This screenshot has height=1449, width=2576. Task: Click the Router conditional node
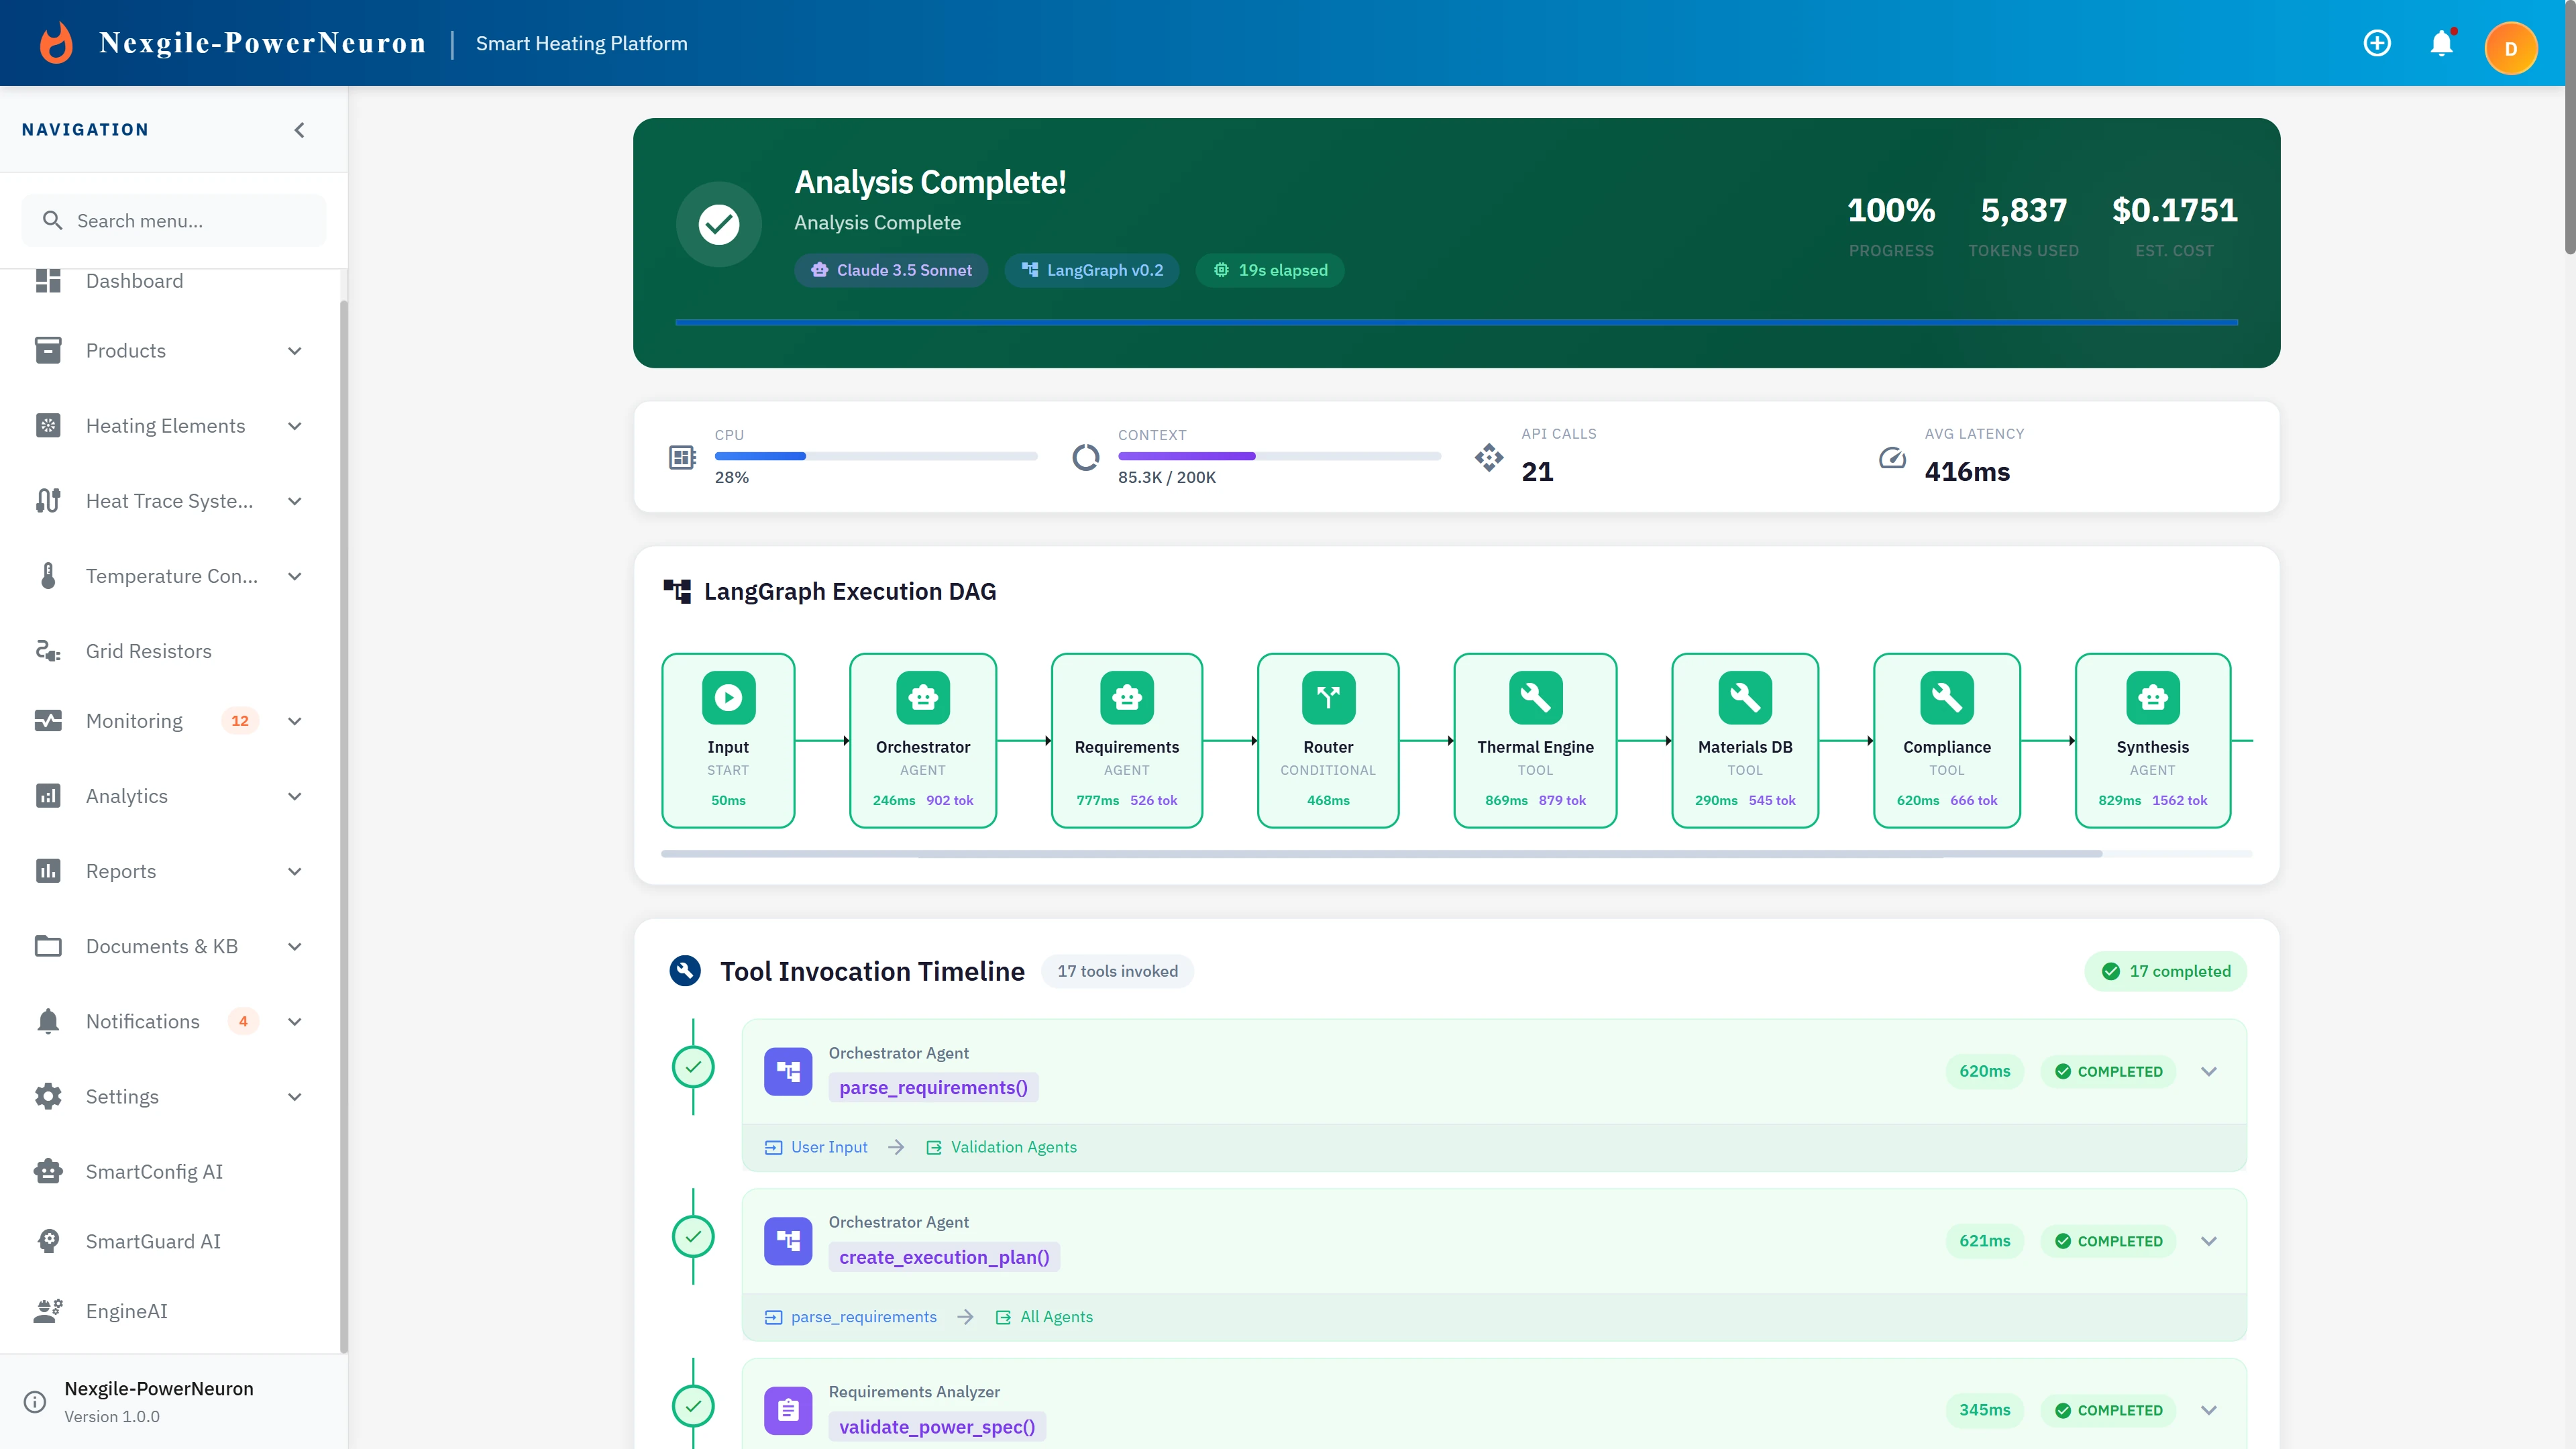tap(1328, 740)
